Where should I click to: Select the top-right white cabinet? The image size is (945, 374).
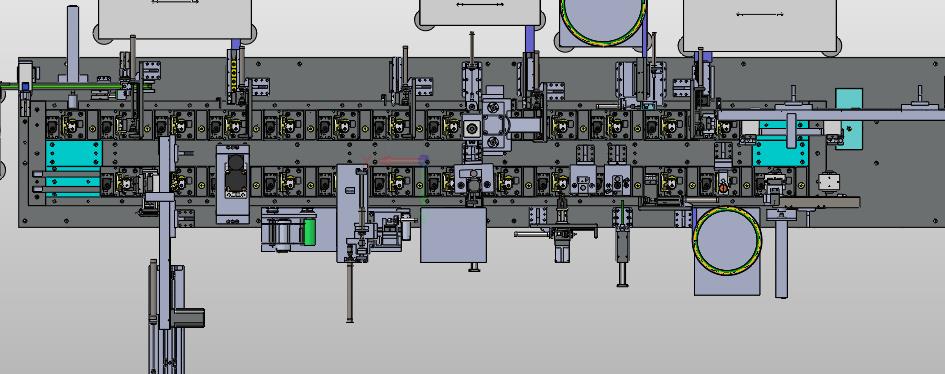click(x=759, y=25)
